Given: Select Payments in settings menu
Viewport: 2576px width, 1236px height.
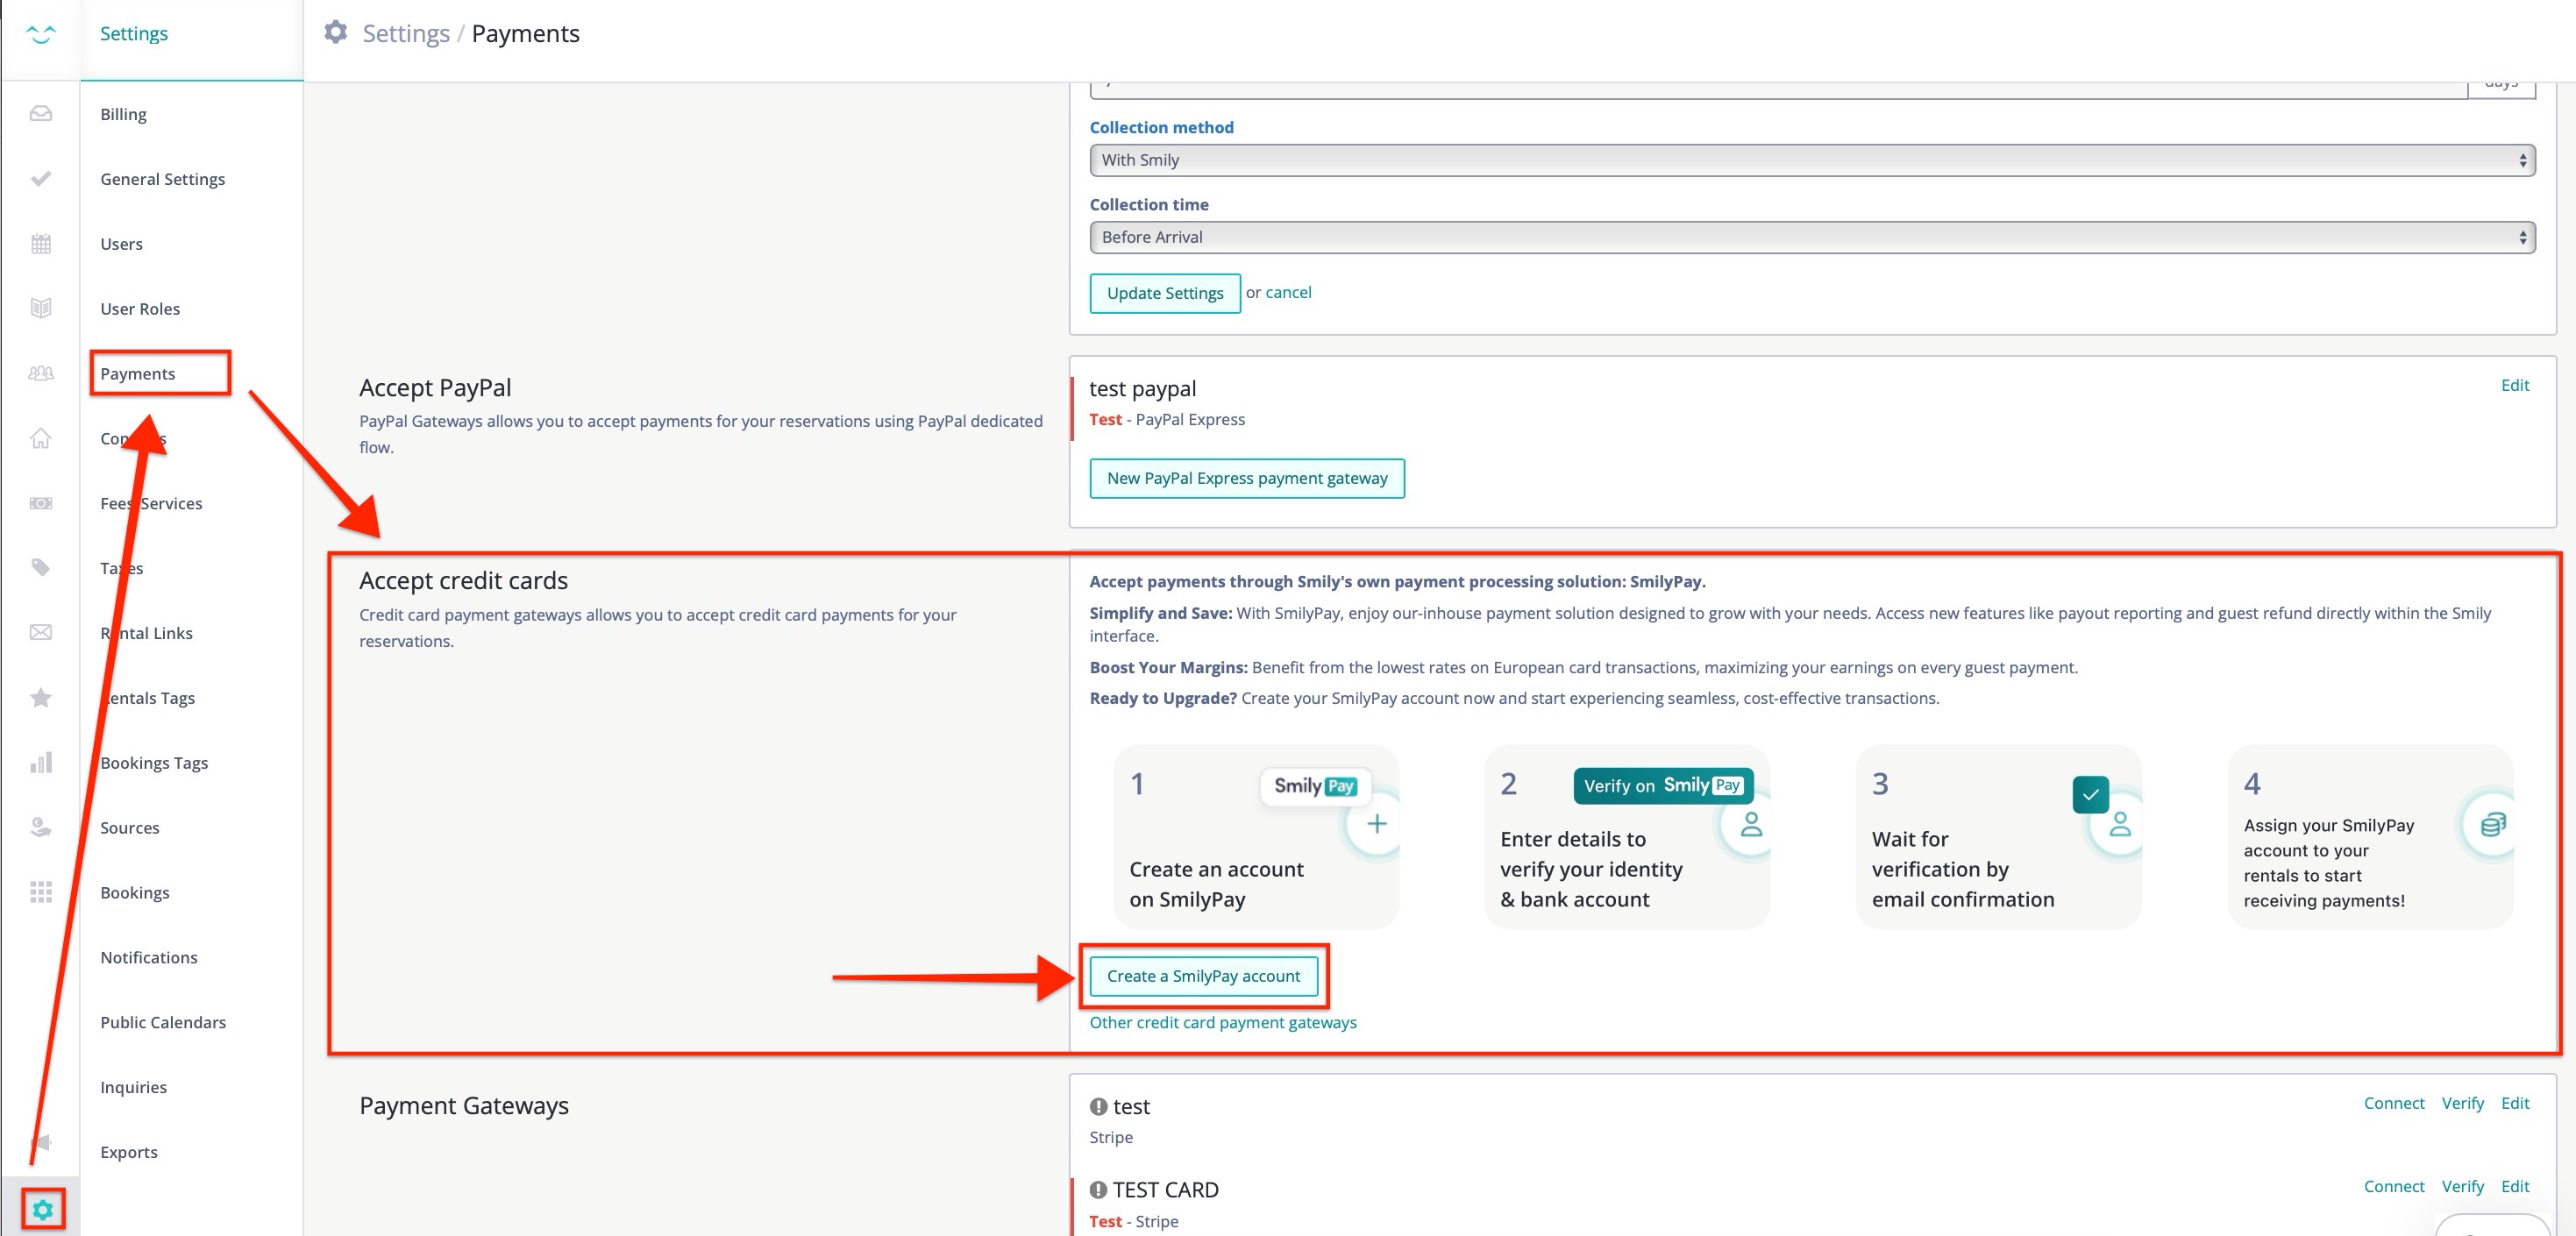Looking at the screenshot, I should click(137, 374).
